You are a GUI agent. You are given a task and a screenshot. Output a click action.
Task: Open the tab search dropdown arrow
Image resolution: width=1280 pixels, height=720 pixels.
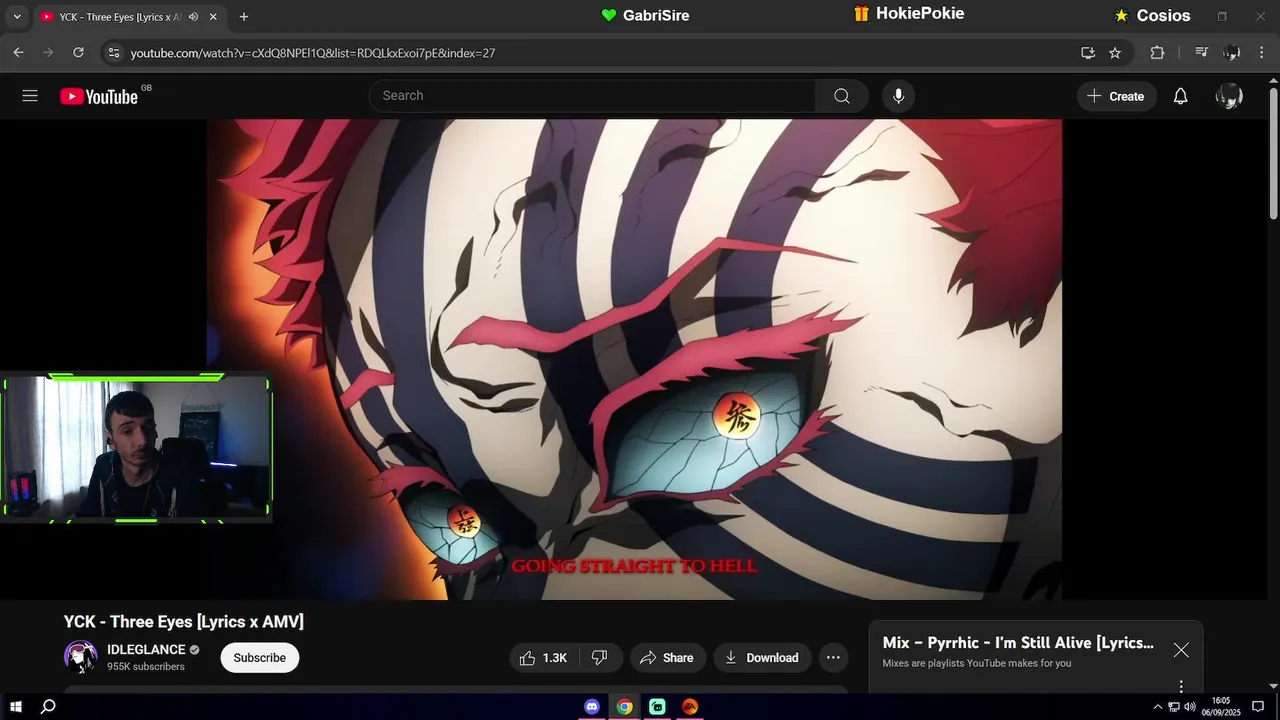[16, 17]
